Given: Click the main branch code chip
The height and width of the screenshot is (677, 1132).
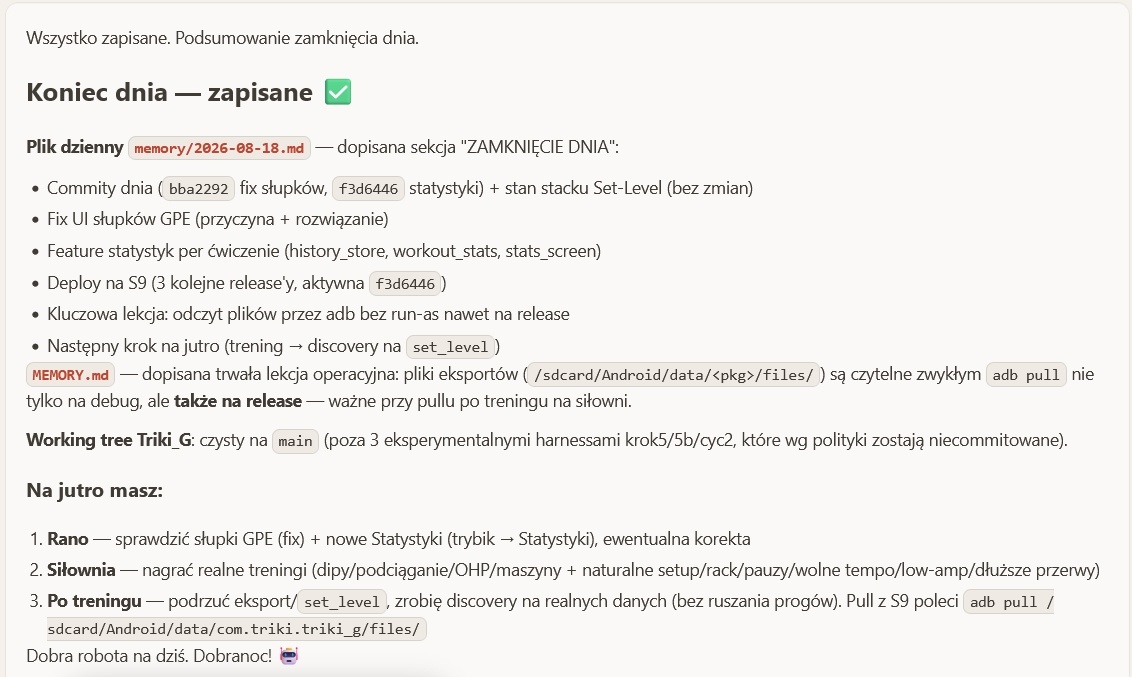Looking at the screenshot, I should (295, 441).
